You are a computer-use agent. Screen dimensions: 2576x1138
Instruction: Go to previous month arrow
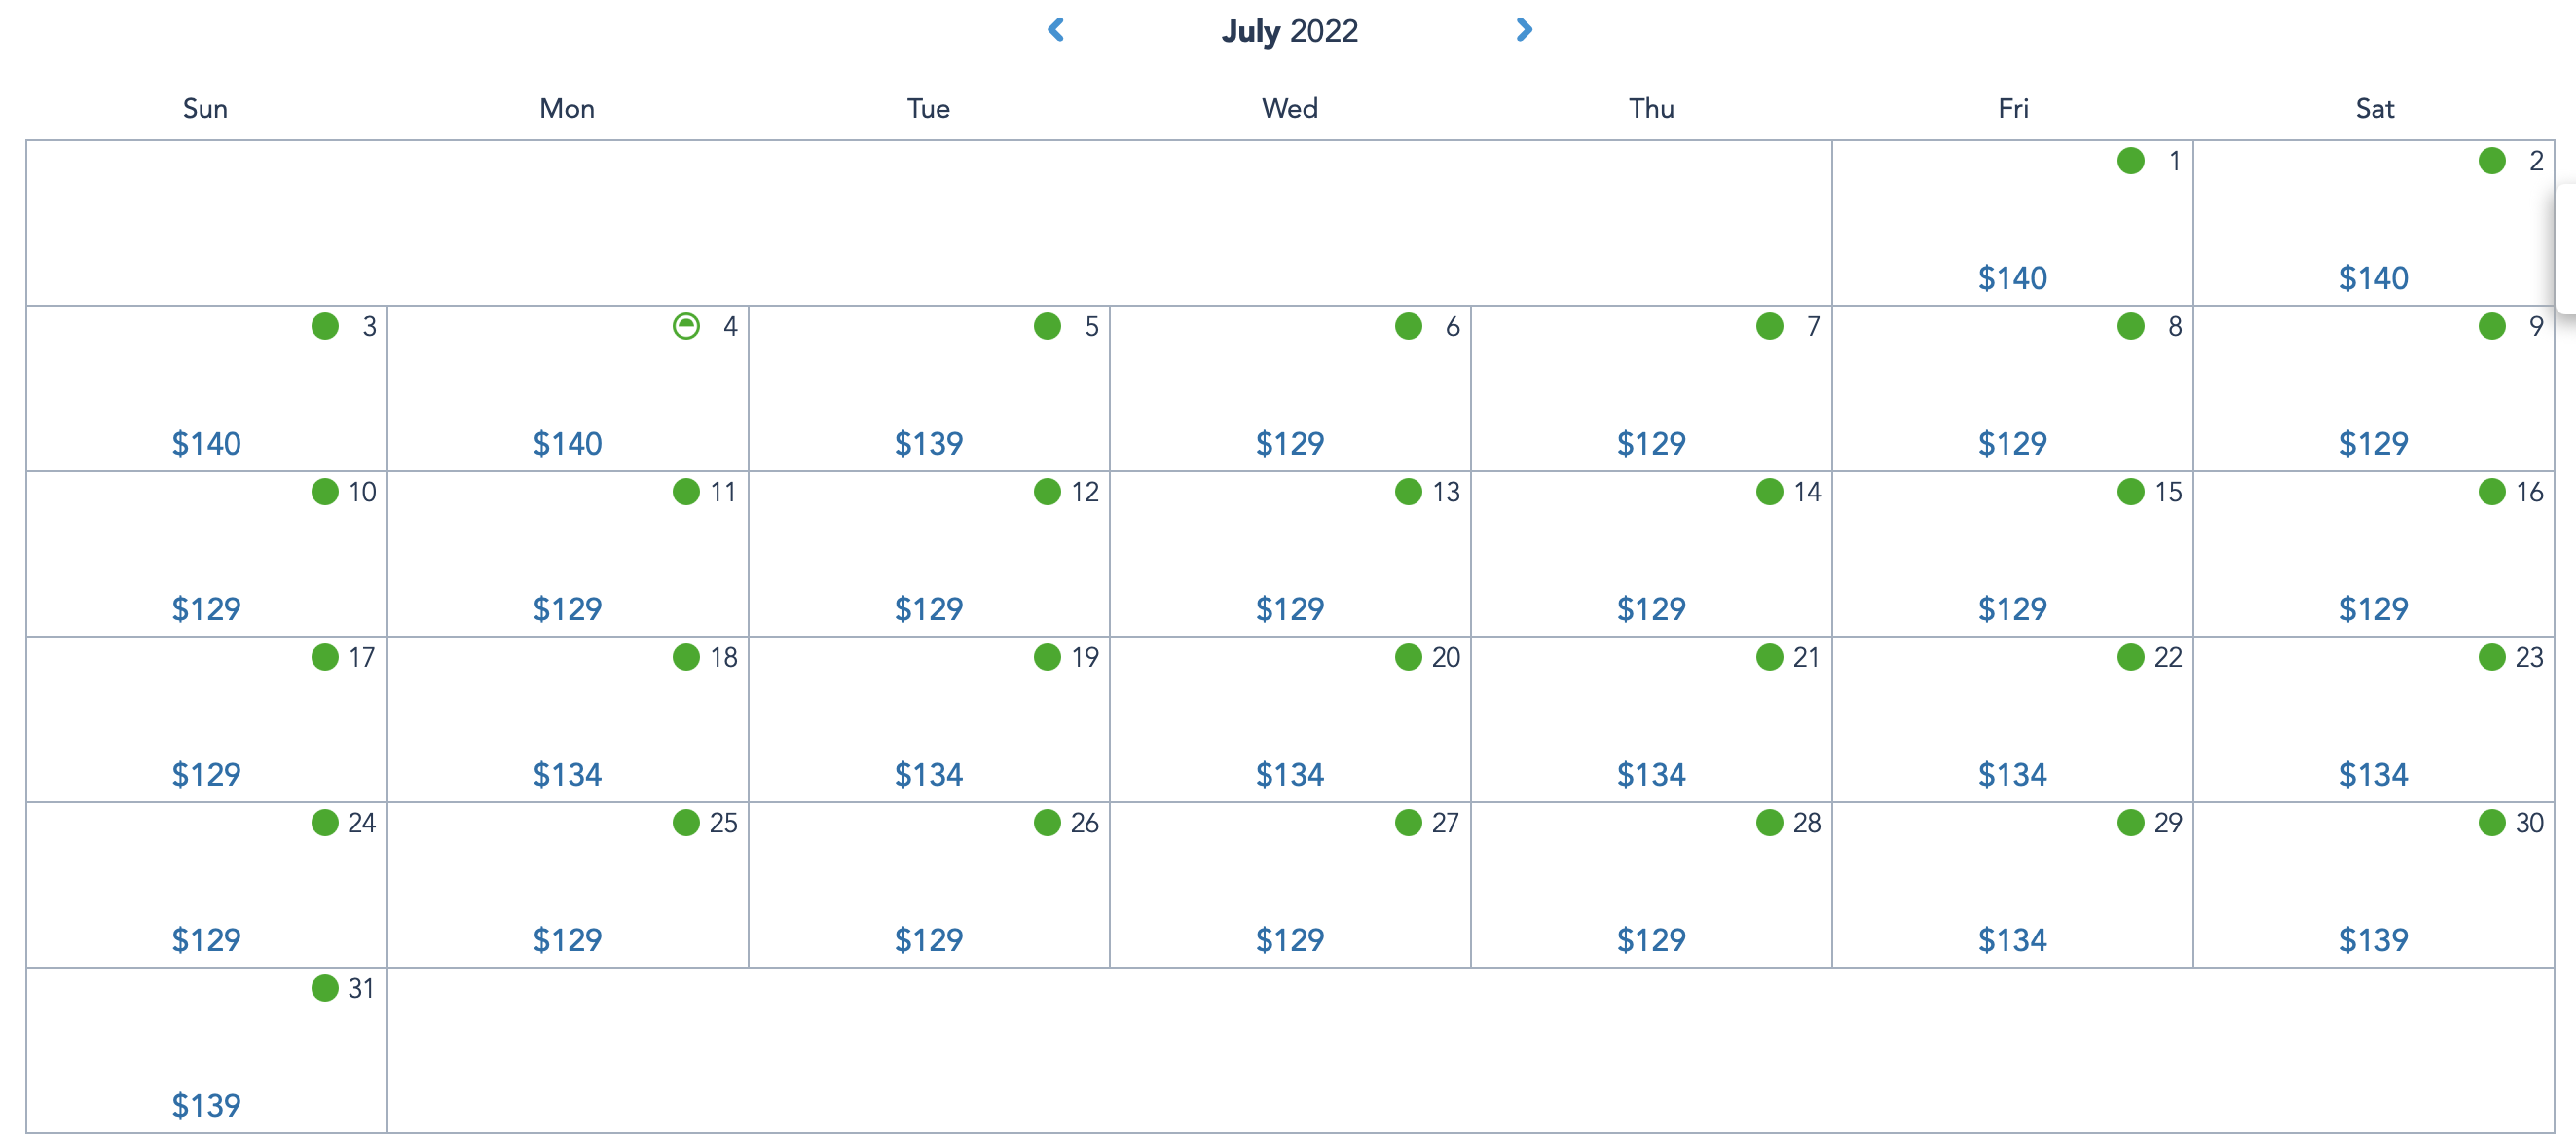pos(1056,30)
